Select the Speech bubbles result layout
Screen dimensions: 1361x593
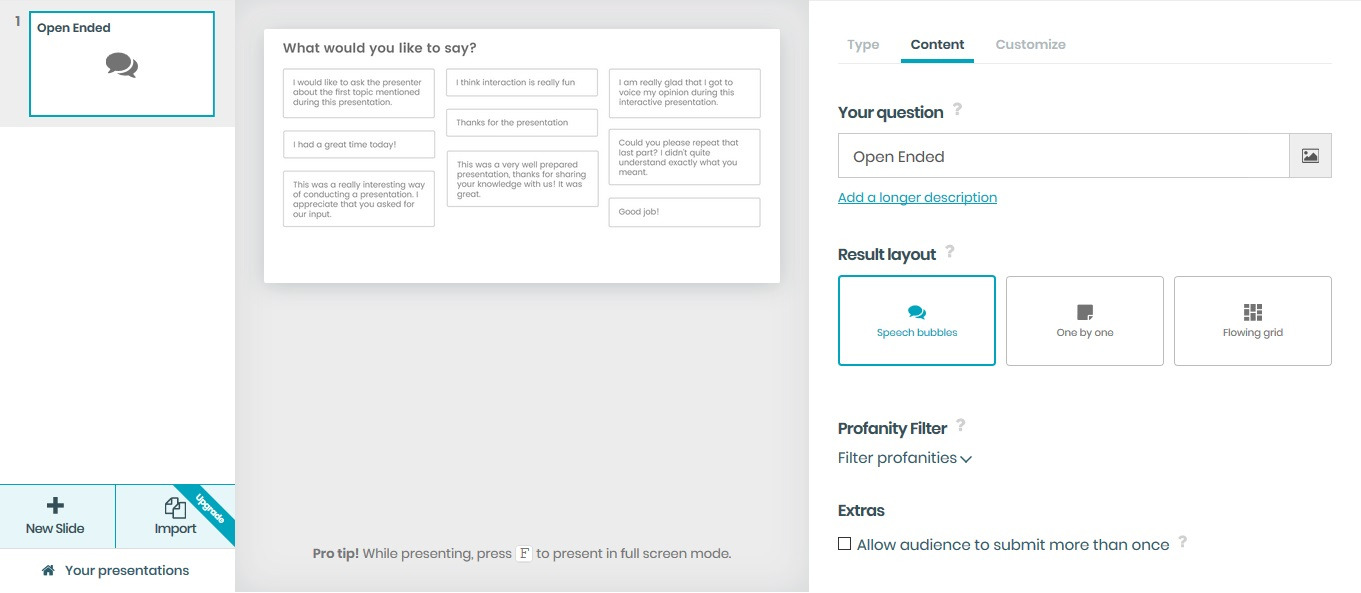click(917, 321)
